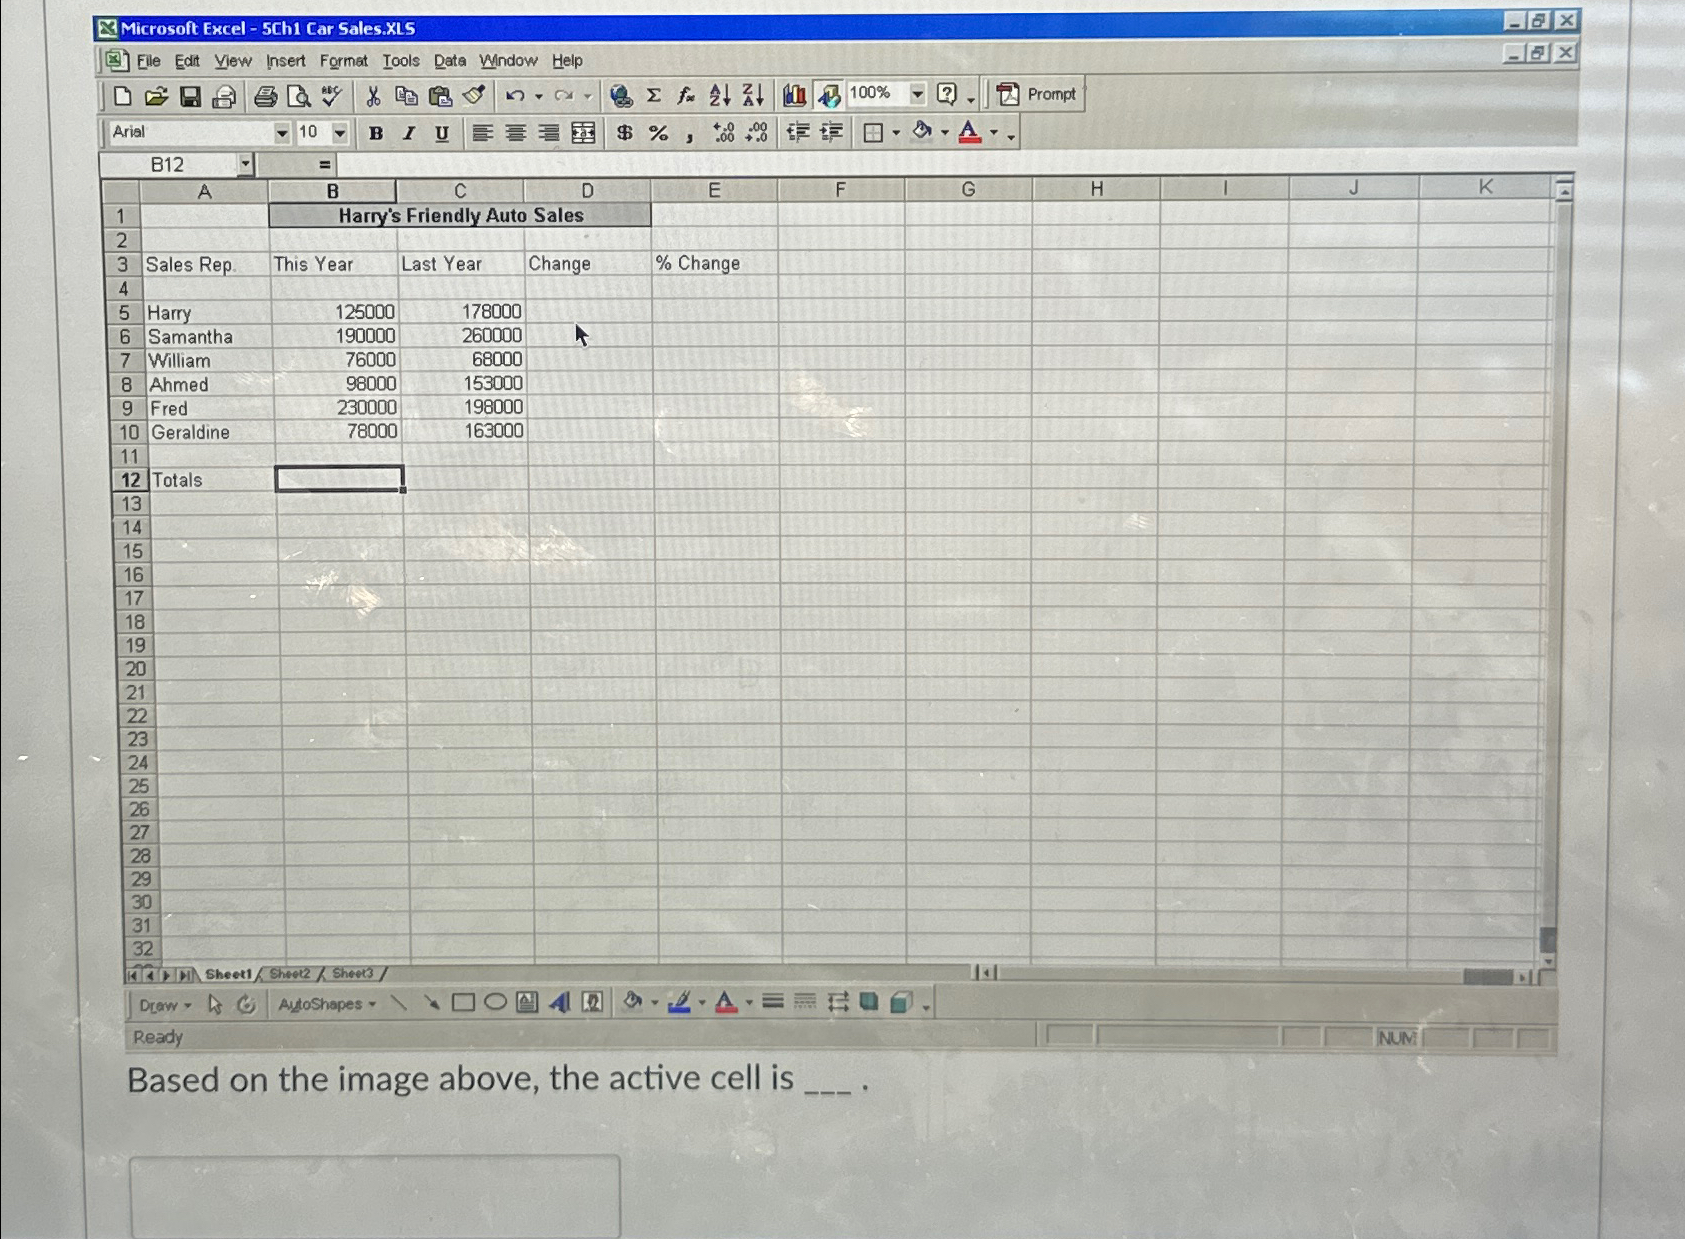Screen dimensions: 1685x1239
Task: Click Line Color brush in Drawing toolbar
Action: point(680,1002)
